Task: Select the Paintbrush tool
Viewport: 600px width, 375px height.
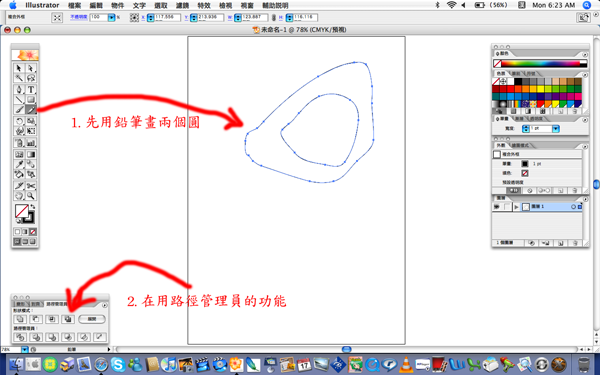Action: [x=19, y=110]
